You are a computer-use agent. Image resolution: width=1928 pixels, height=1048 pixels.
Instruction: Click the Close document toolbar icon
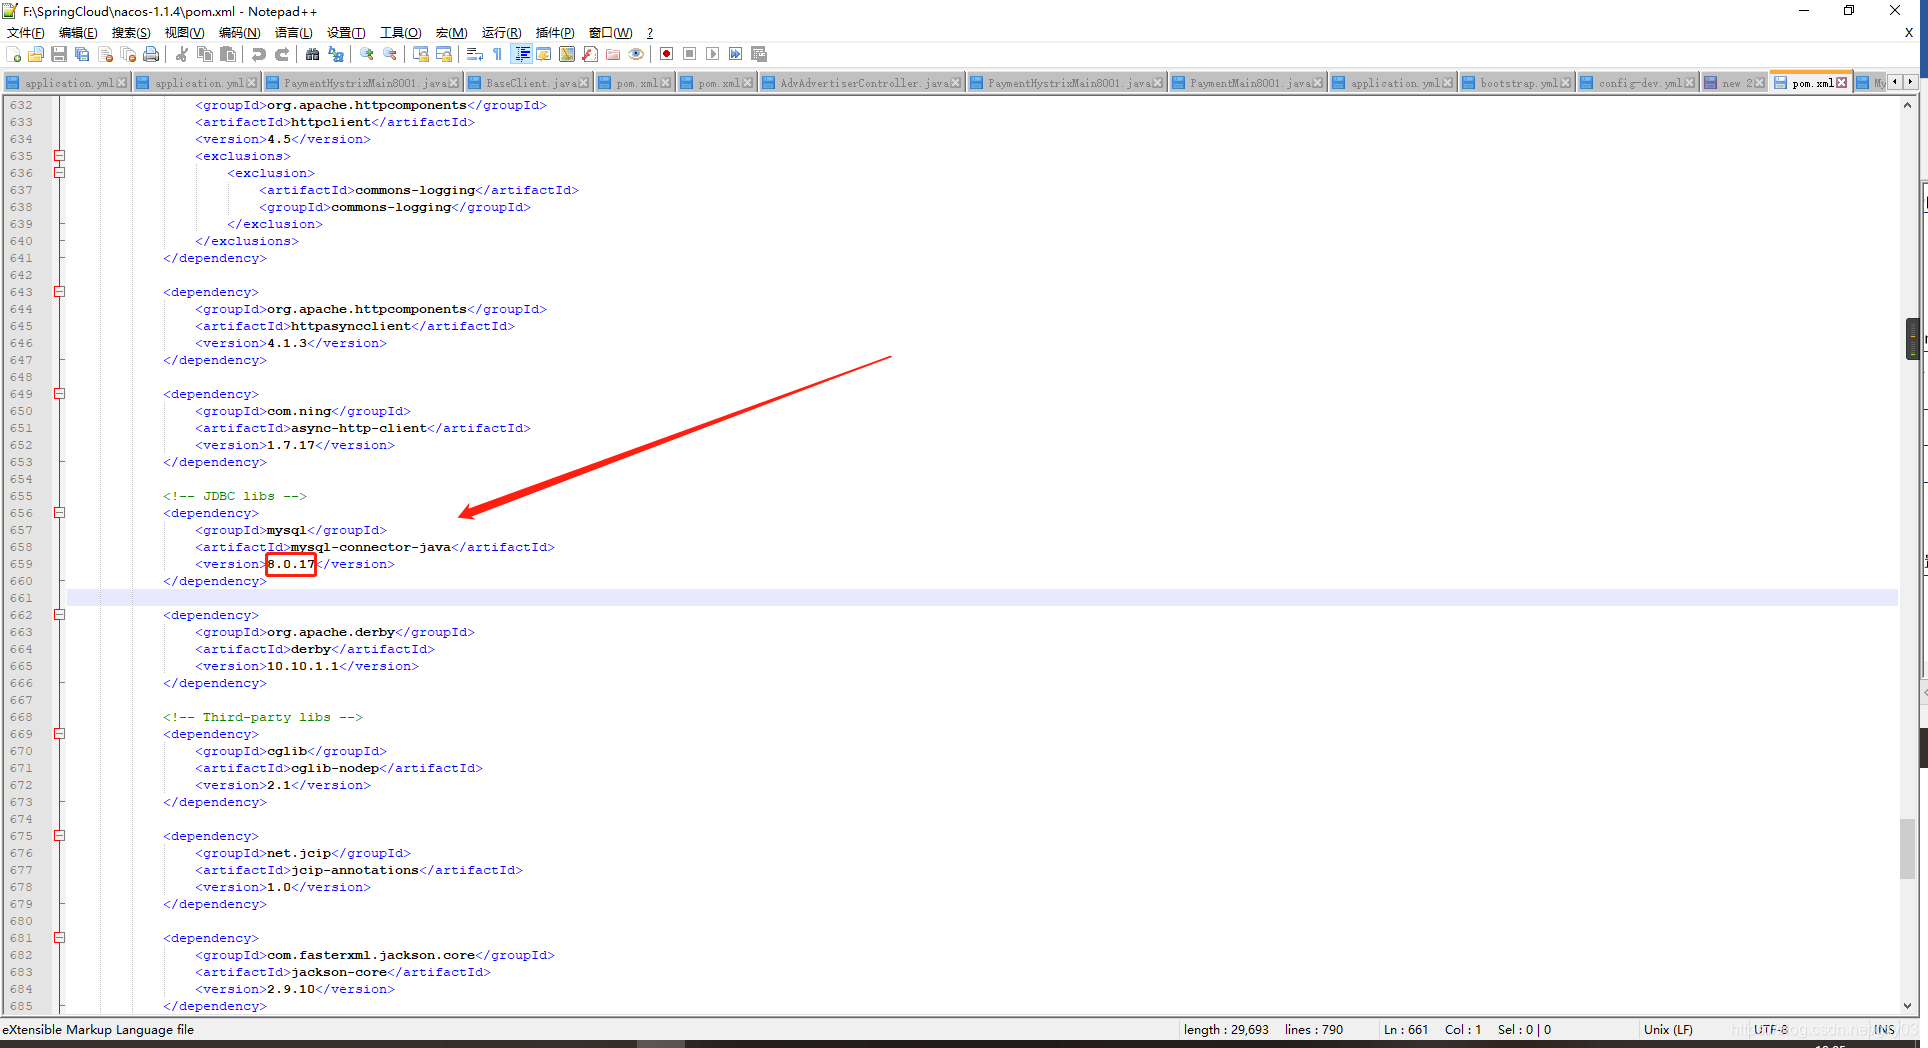point(105,54)
